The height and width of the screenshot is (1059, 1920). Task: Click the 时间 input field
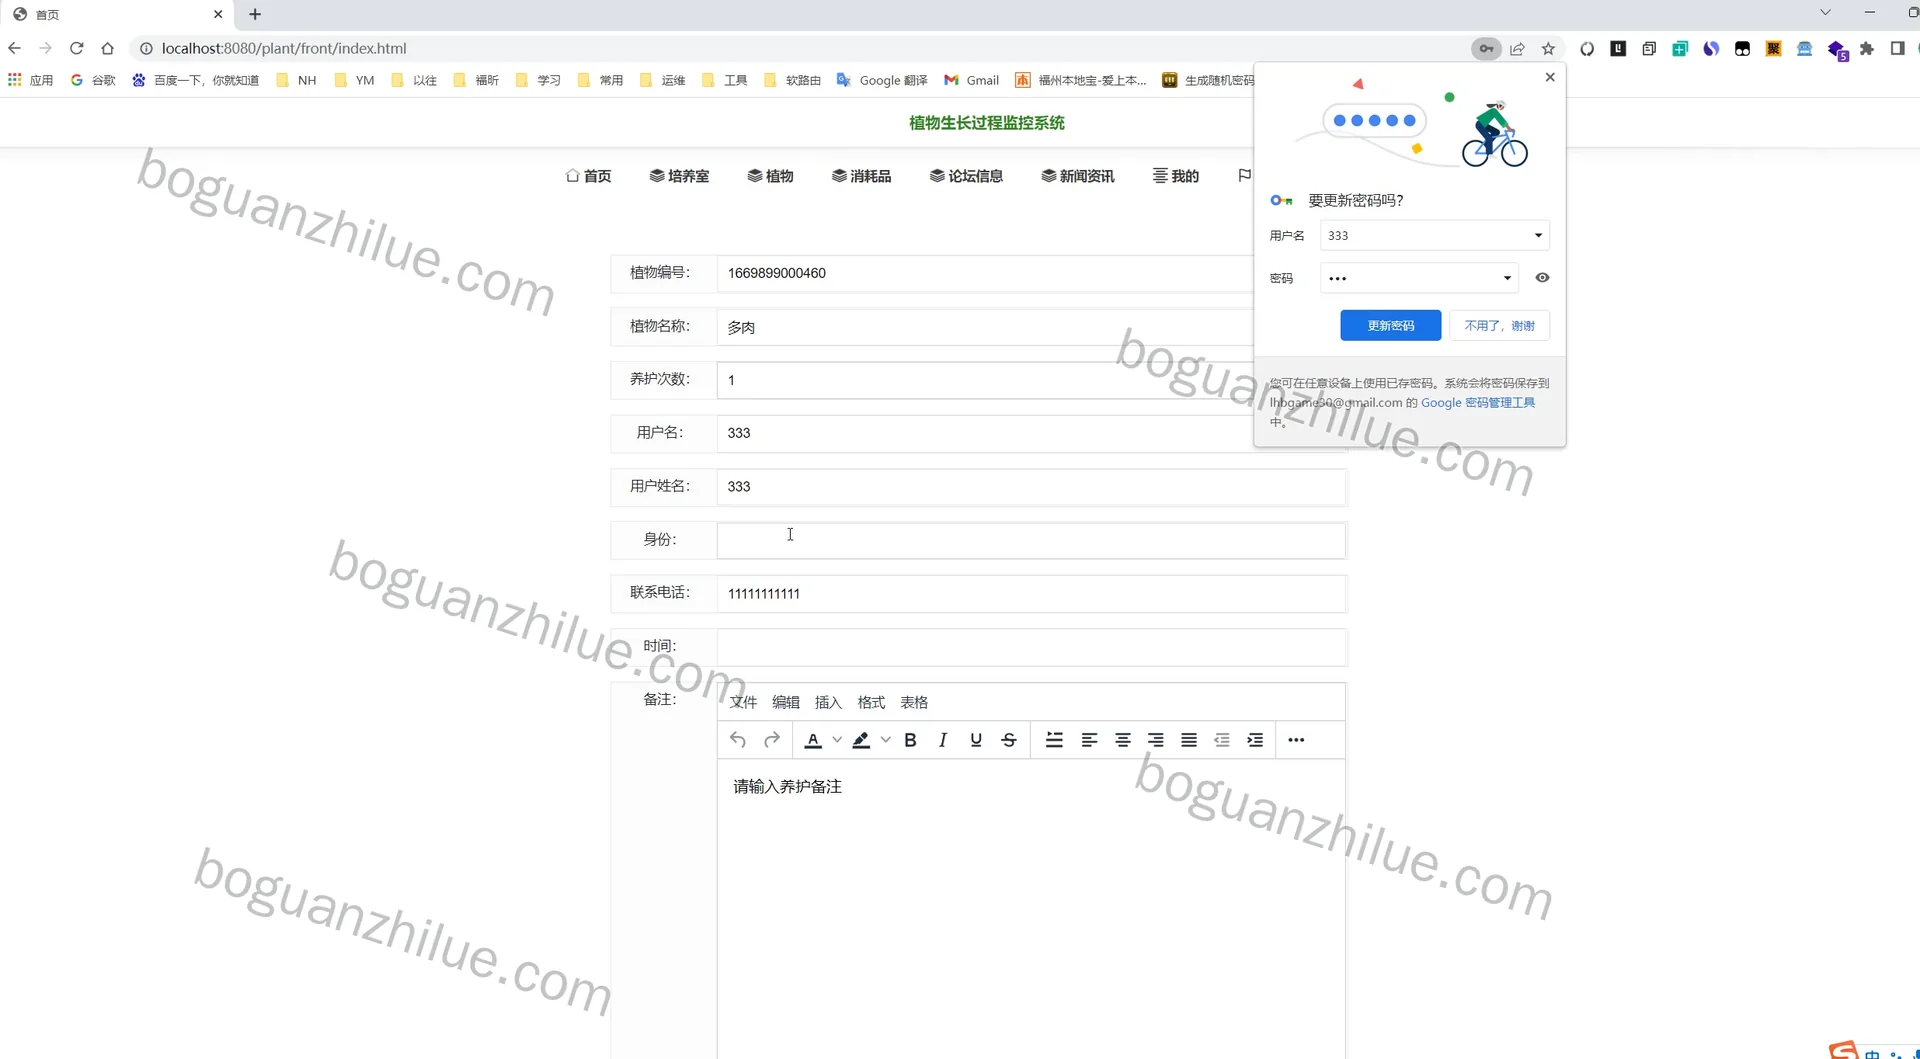tap(1031, 647)
